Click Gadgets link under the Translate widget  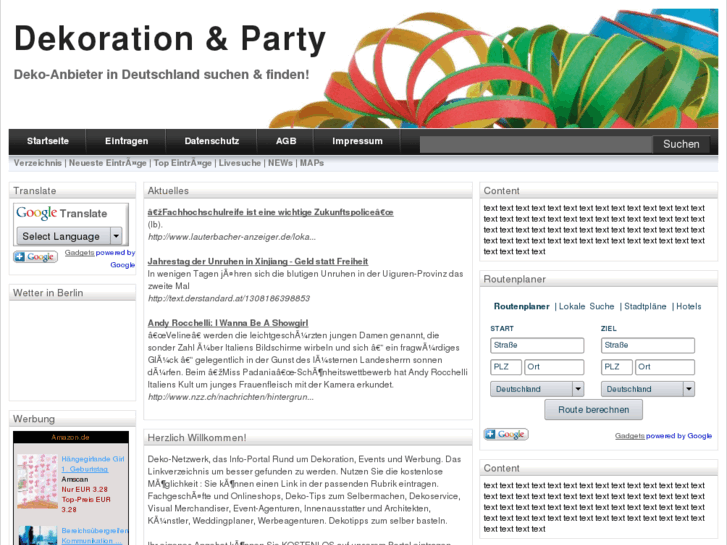pyautogui.click(x=79, y=253)
